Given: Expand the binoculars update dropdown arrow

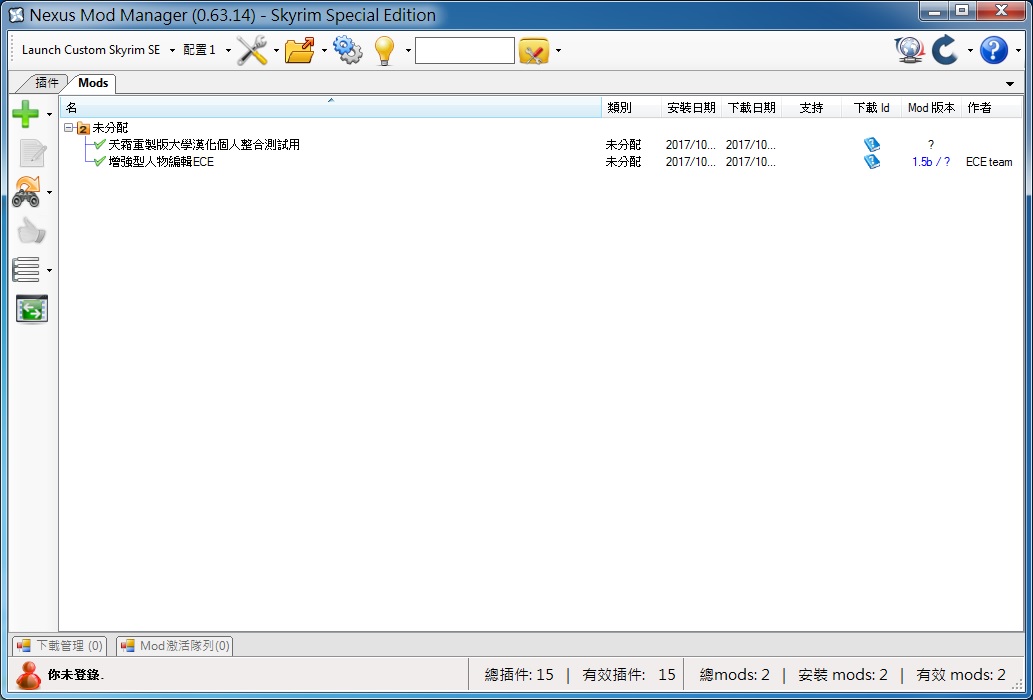Looking at the screenshot, I should tap(49, 193).
